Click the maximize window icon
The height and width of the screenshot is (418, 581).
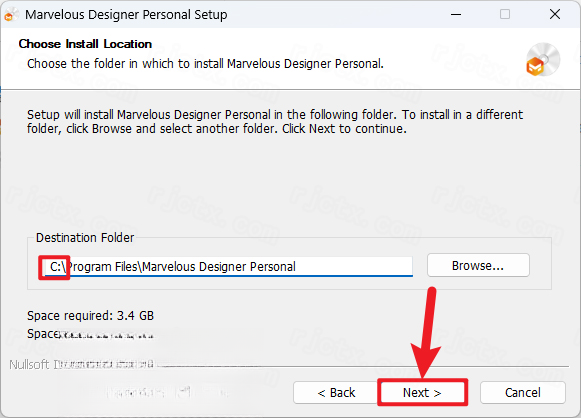[x=505, y=14]
